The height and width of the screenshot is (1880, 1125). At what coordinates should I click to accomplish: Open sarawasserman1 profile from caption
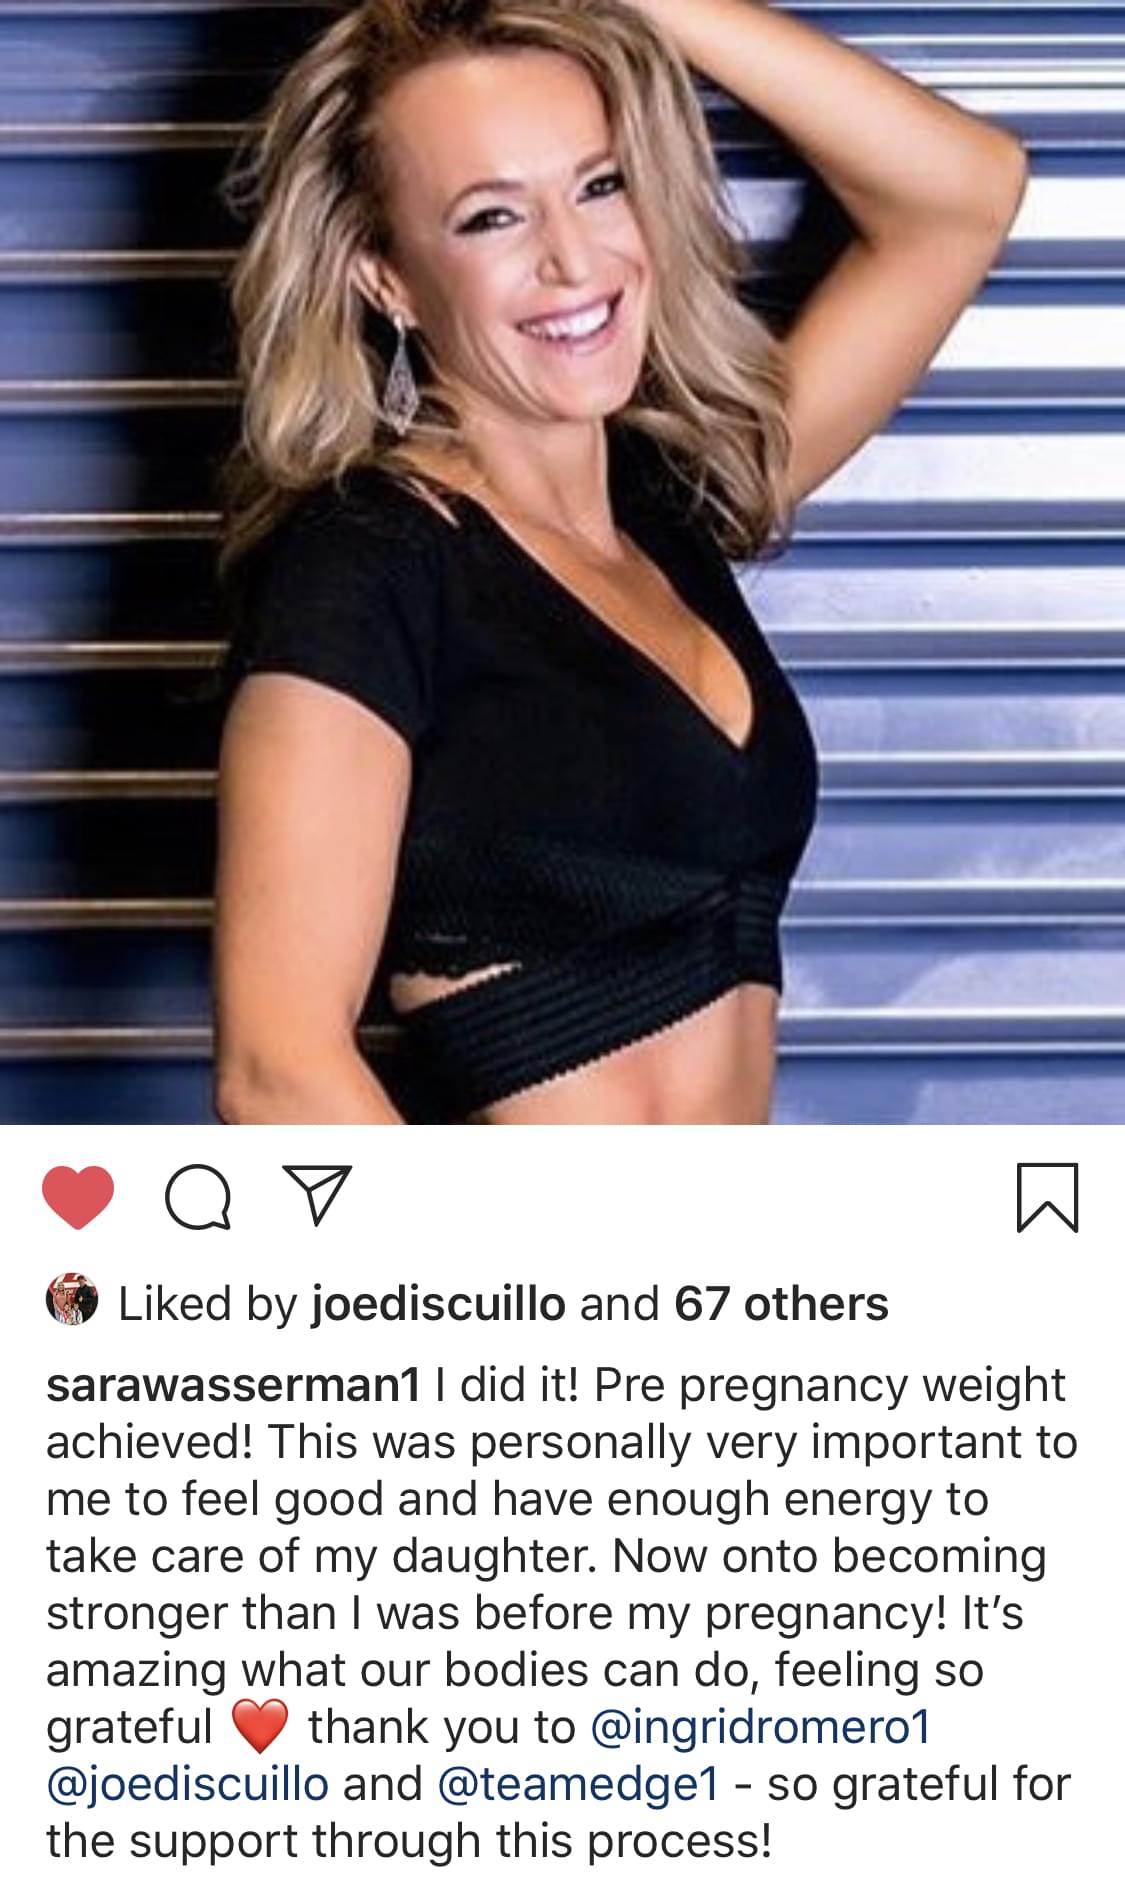pos(232,1385)
